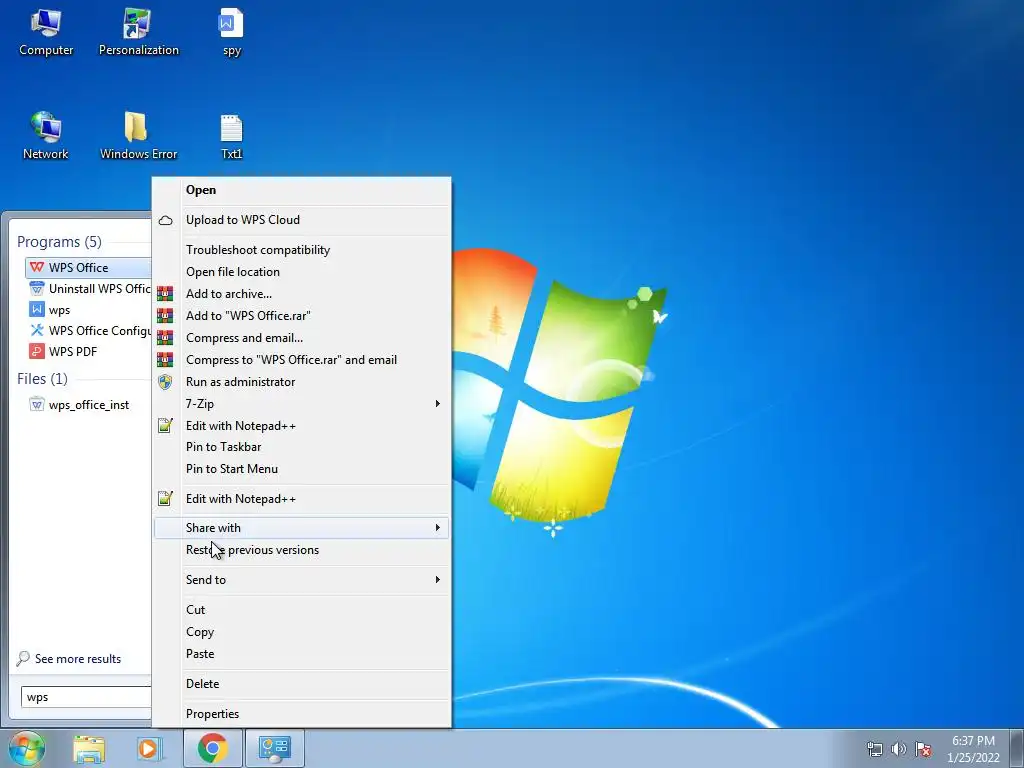
Task: Click the Files (1) group header
Action: click(42, 379)
